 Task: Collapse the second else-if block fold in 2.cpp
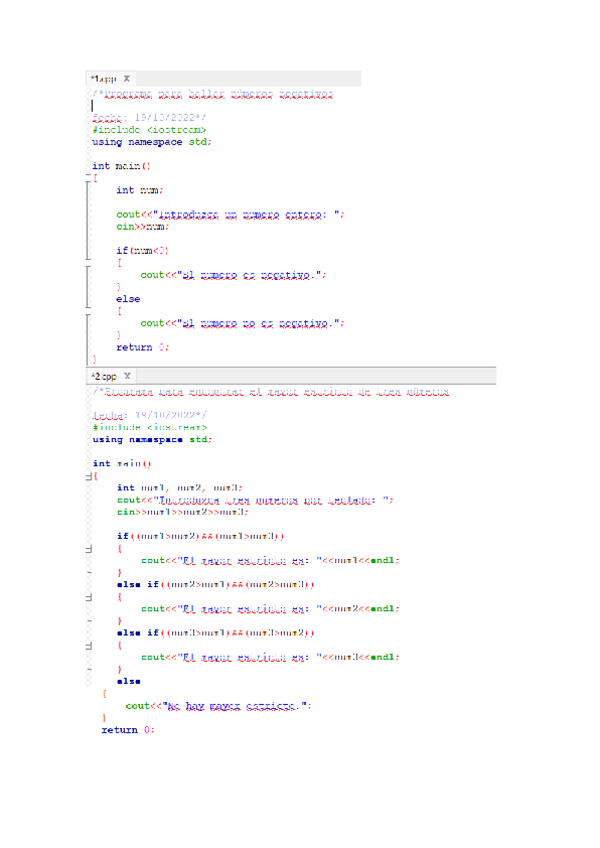pos(89,644)
